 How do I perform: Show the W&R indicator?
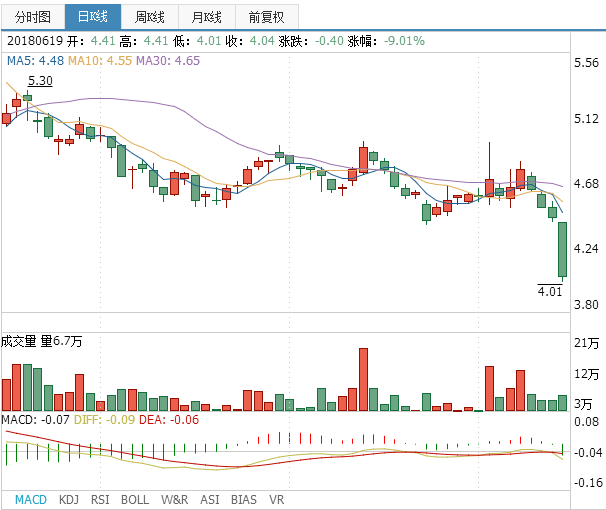[175, 500]
